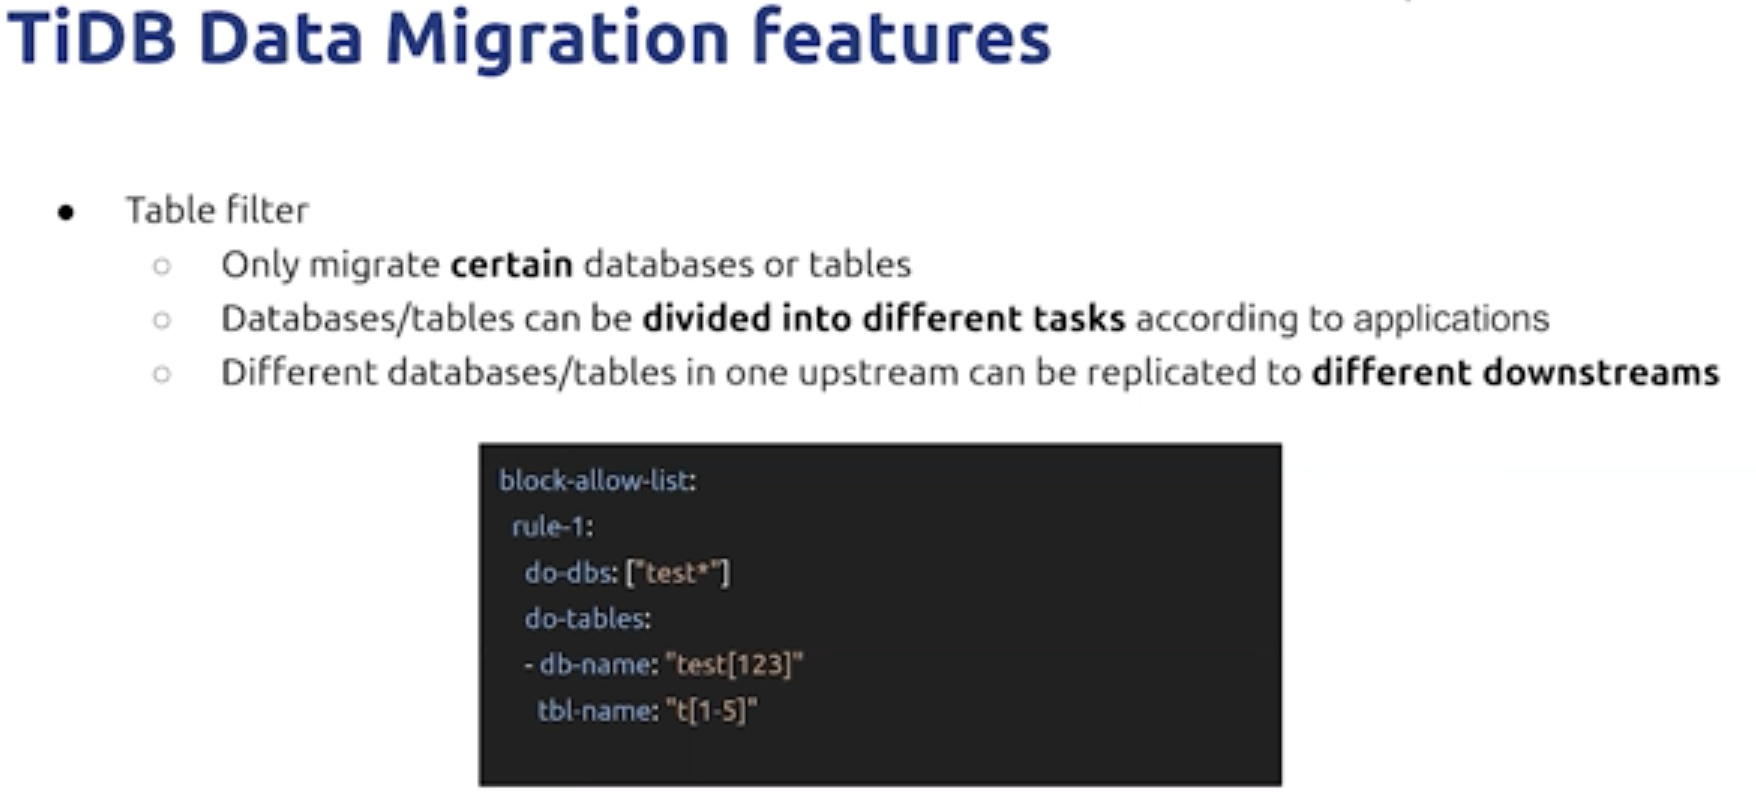This screenshot has height=796, width=1756.
Task: Click the "test[123]" string value
Action: (x=734, y=665)
